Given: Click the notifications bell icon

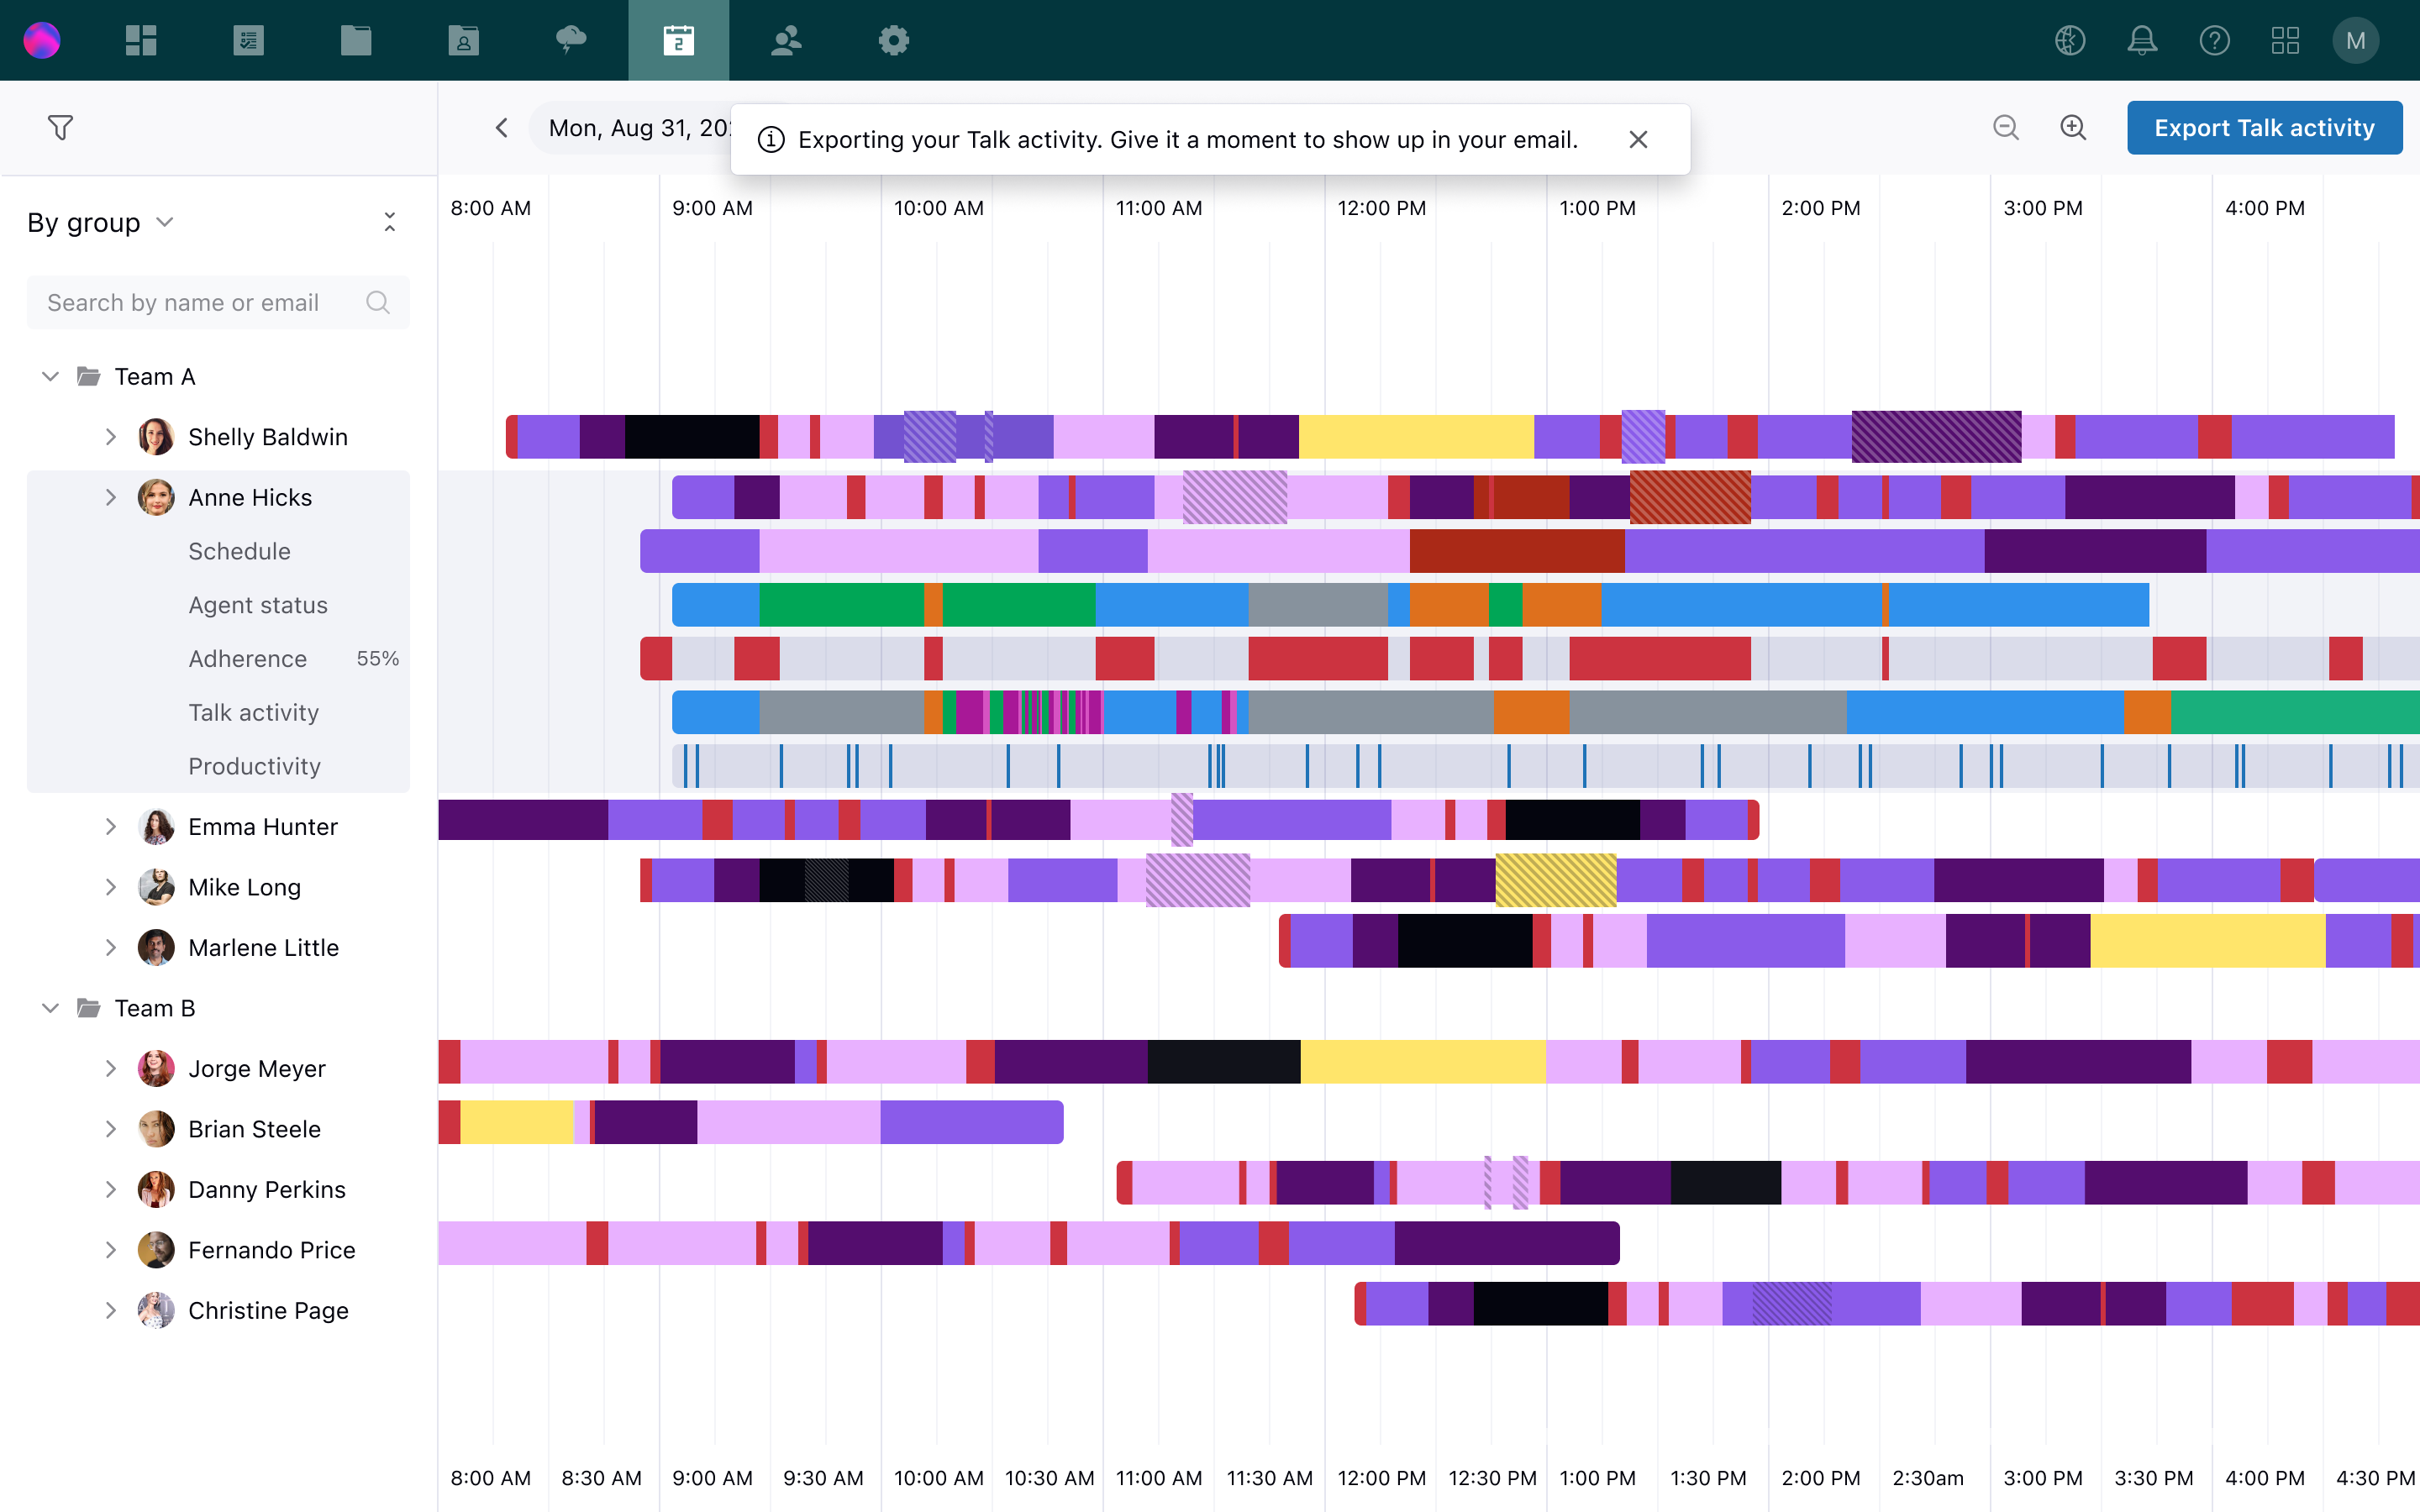Looking at the screenshot, I should coord(2141,39).
